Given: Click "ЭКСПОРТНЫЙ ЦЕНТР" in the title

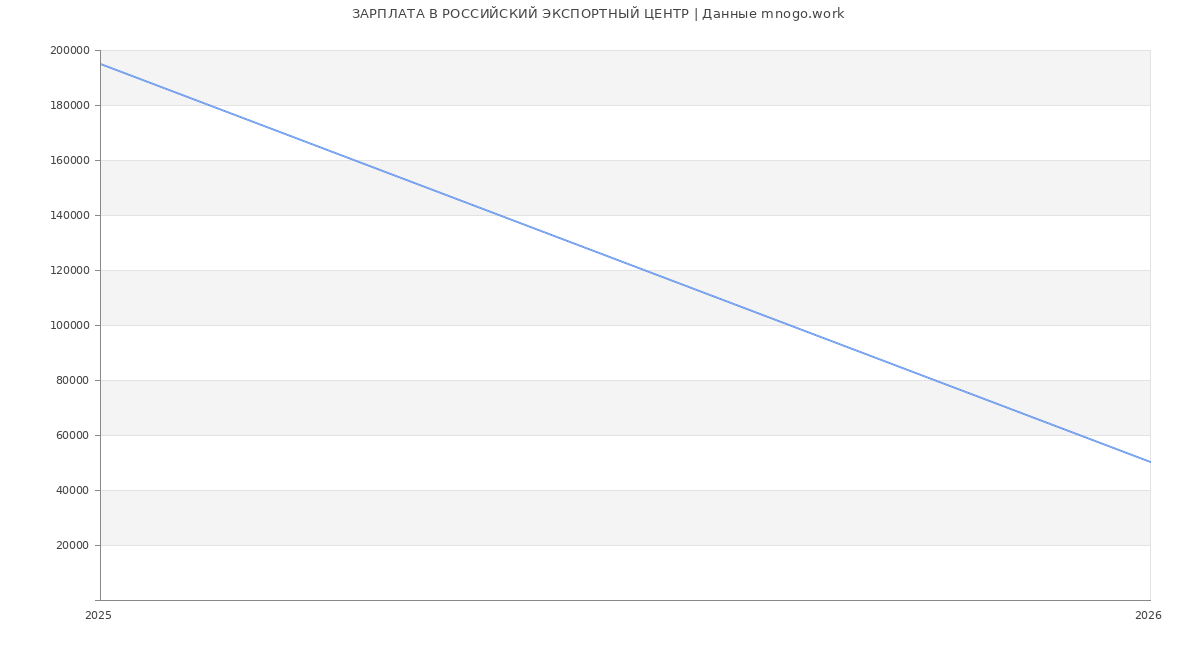Looking at the screenshot, I should 612,14.
